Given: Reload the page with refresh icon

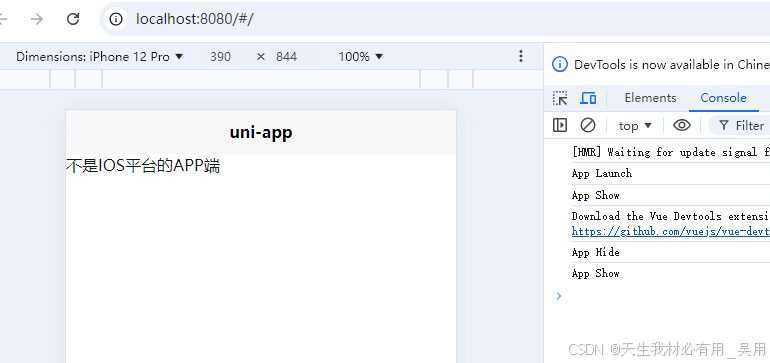Looking at the screenshot, I should 73,19.
